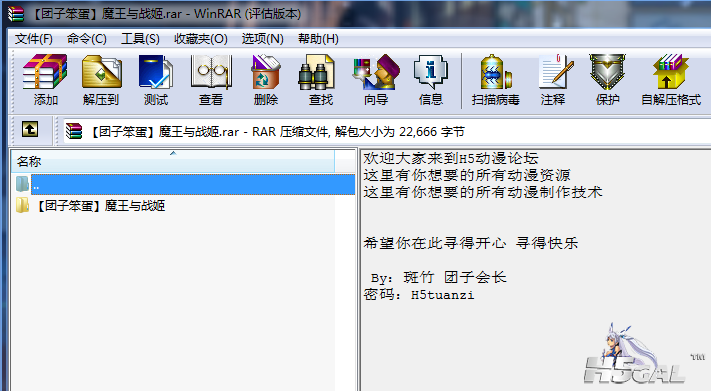Viewport: 711px width, 391px height.
Task: Click comment line 这里有你想要的所有动漫制作技术
Action: pyautogui.click(x=482, y=192)
